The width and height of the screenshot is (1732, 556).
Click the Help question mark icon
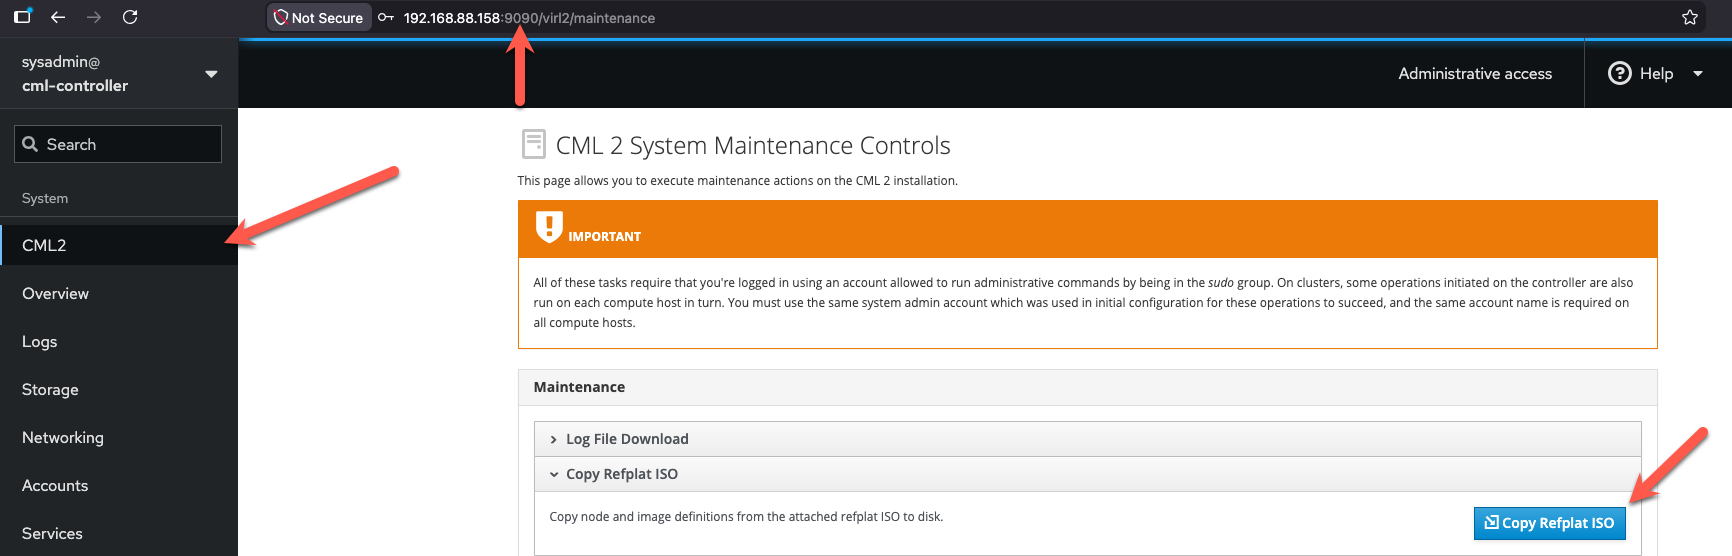coord(1619,73)
